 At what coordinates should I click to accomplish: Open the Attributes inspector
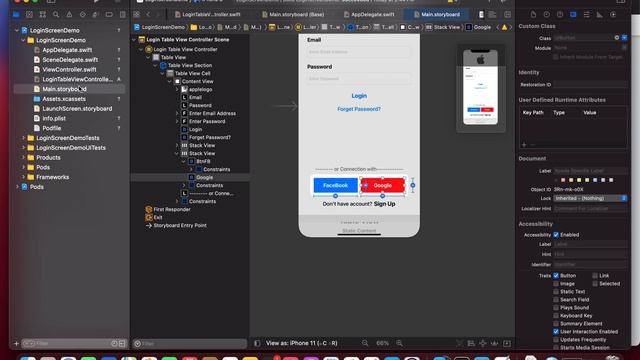click(587, 14)
